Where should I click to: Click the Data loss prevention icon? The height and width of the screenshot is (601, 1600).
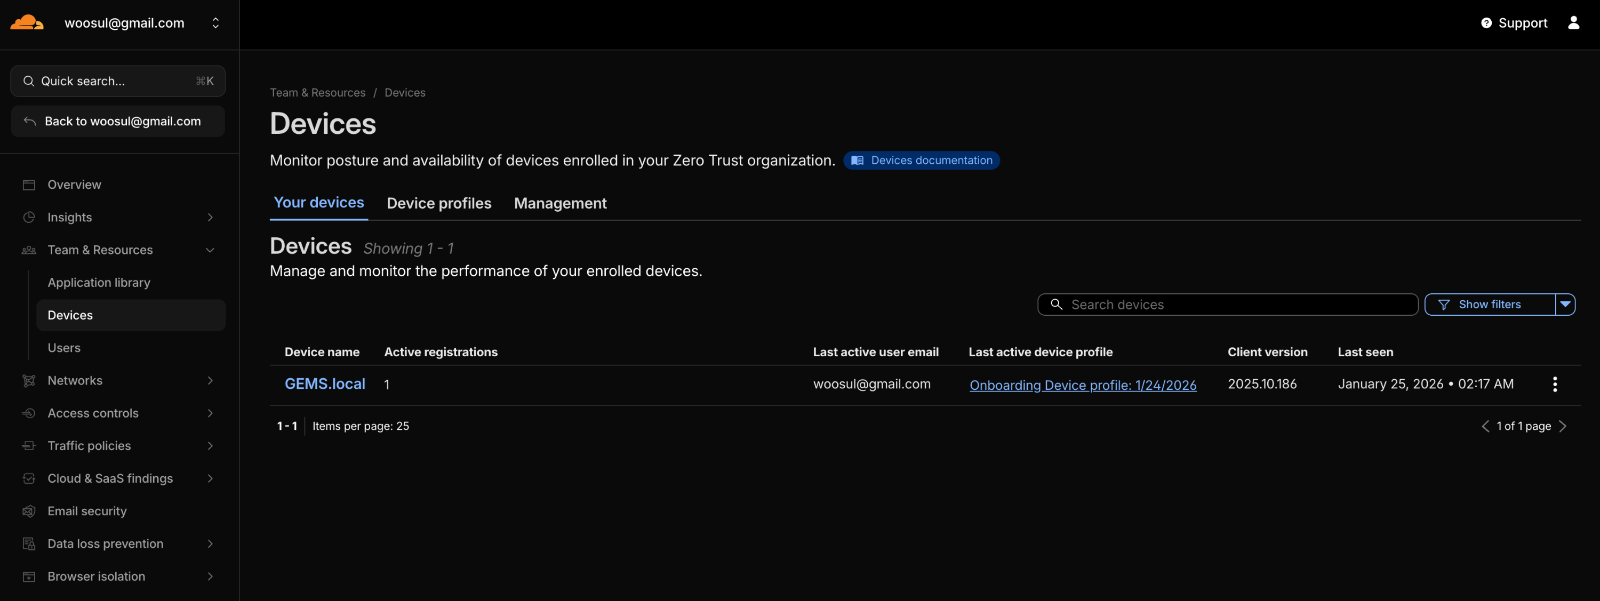point(29,544)
